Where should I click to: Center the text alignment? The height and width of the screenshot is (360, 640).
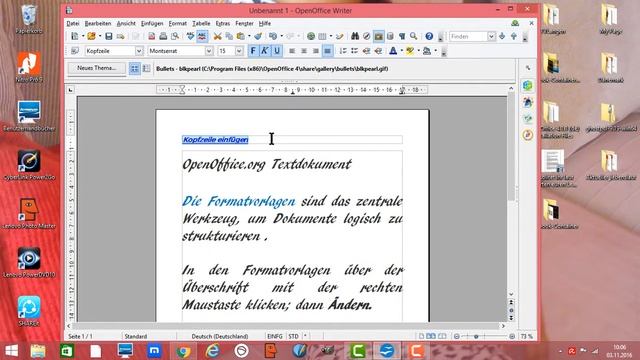click(304, 51)
